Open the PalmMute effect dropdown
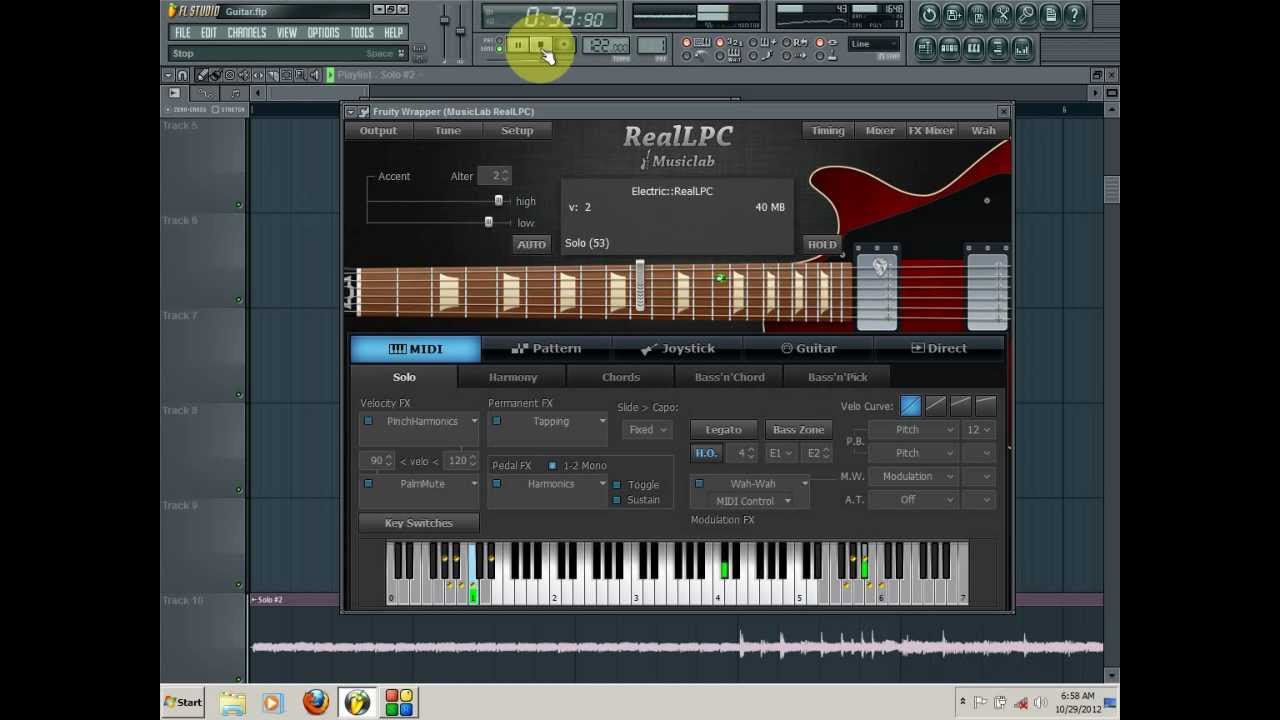The width and height of the screenshot is (1280, 720). point(474,483)
